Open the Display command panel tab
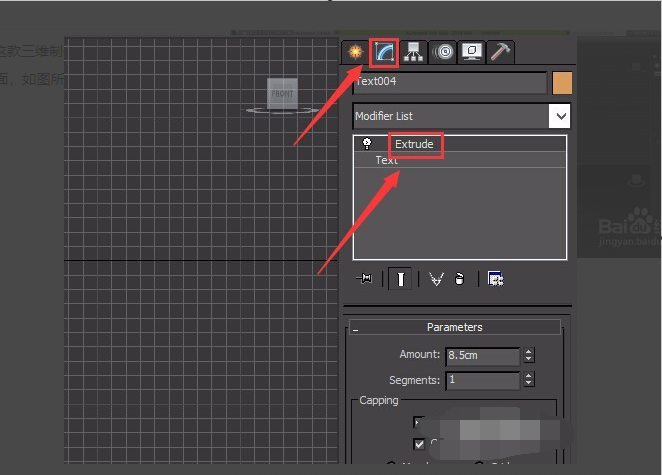 pos(472,52)
